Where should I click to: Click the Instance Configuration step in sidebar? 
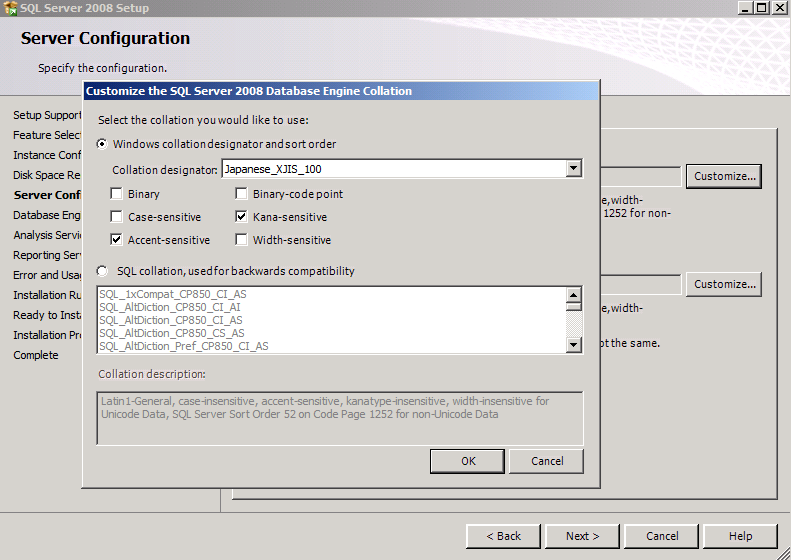(47, 155)
